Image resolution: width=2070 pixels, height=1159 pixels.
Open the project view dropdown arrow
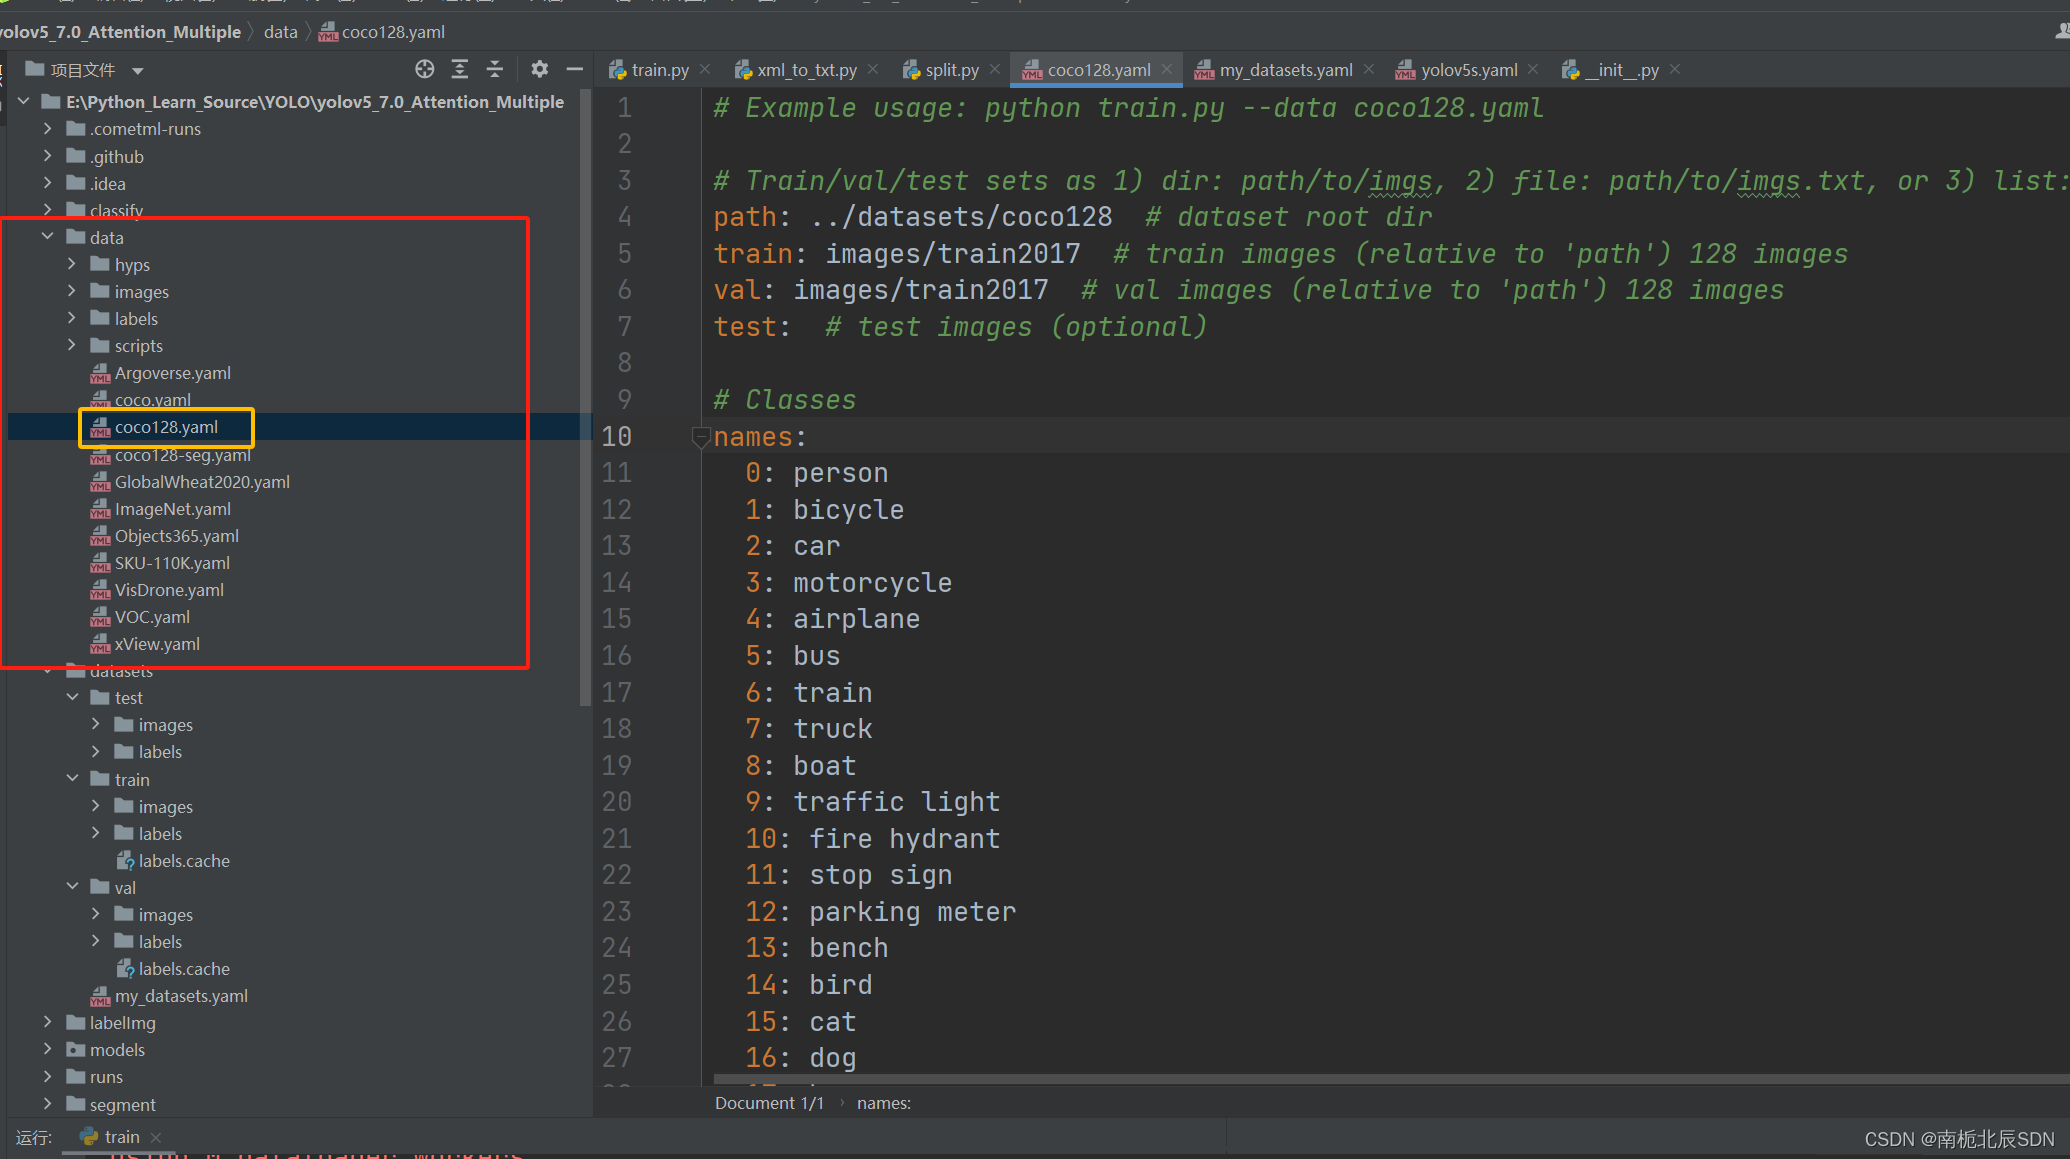point(138,70)
